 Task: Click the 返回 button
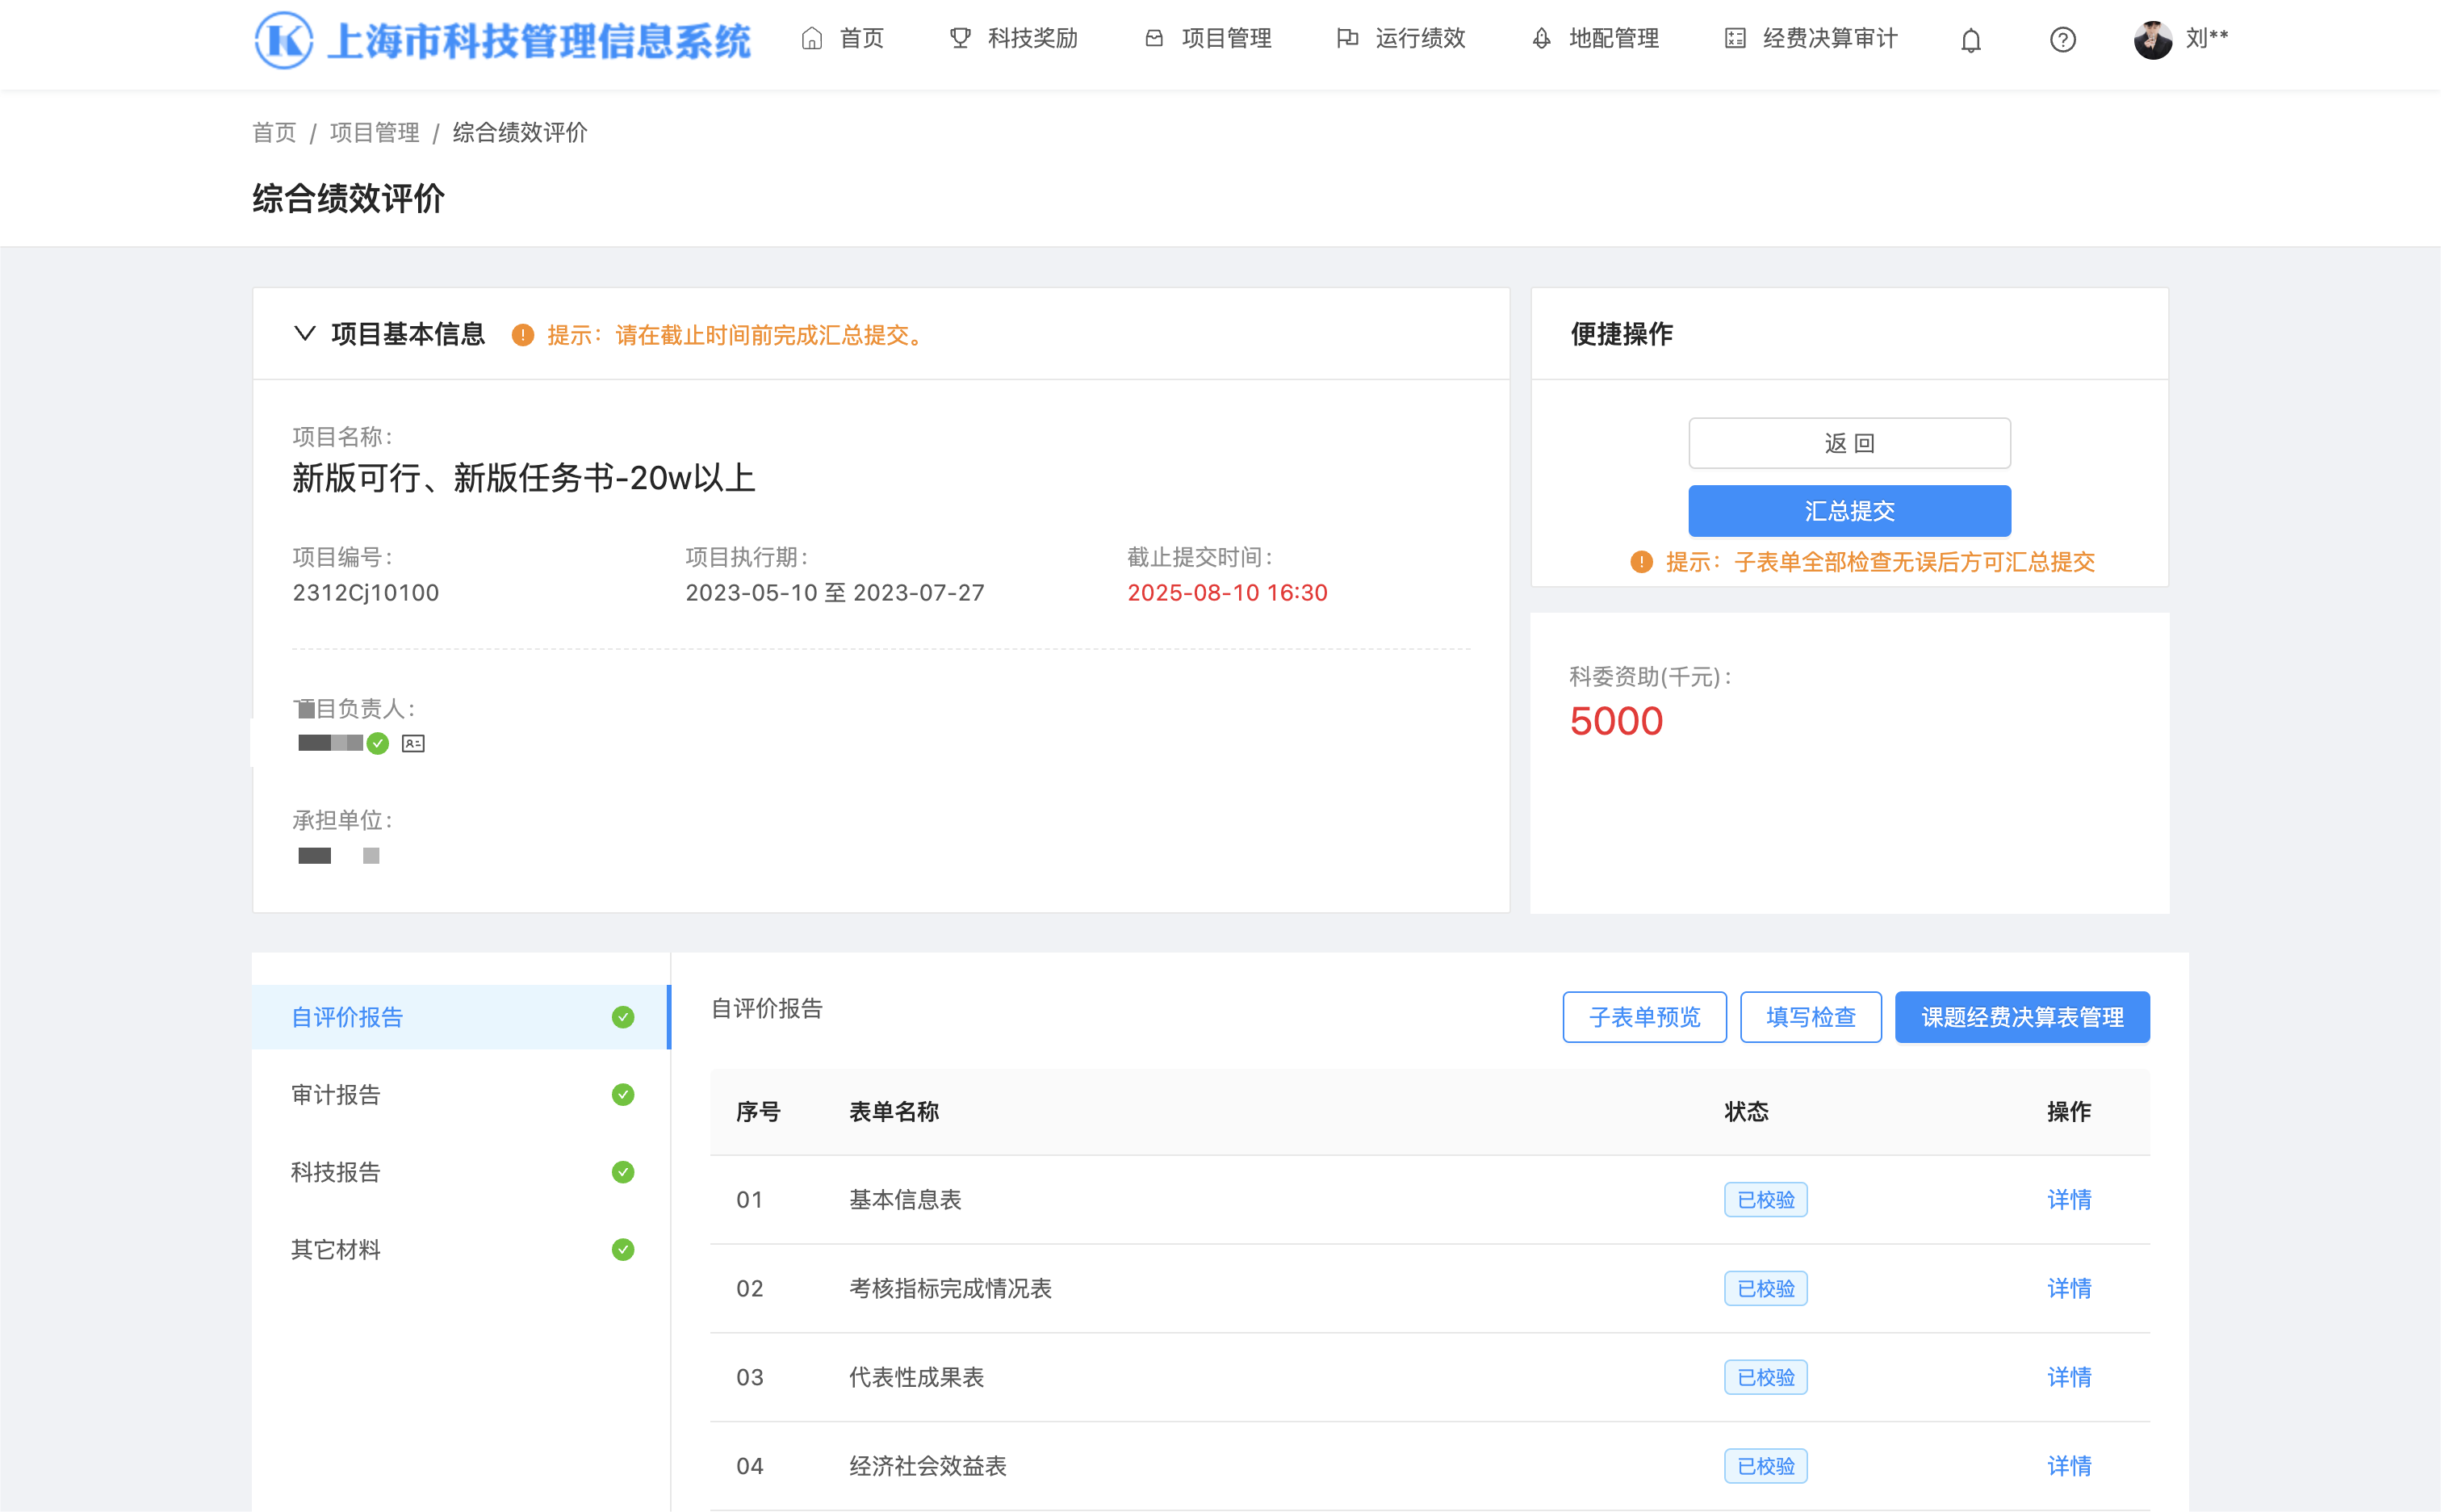1849,443
